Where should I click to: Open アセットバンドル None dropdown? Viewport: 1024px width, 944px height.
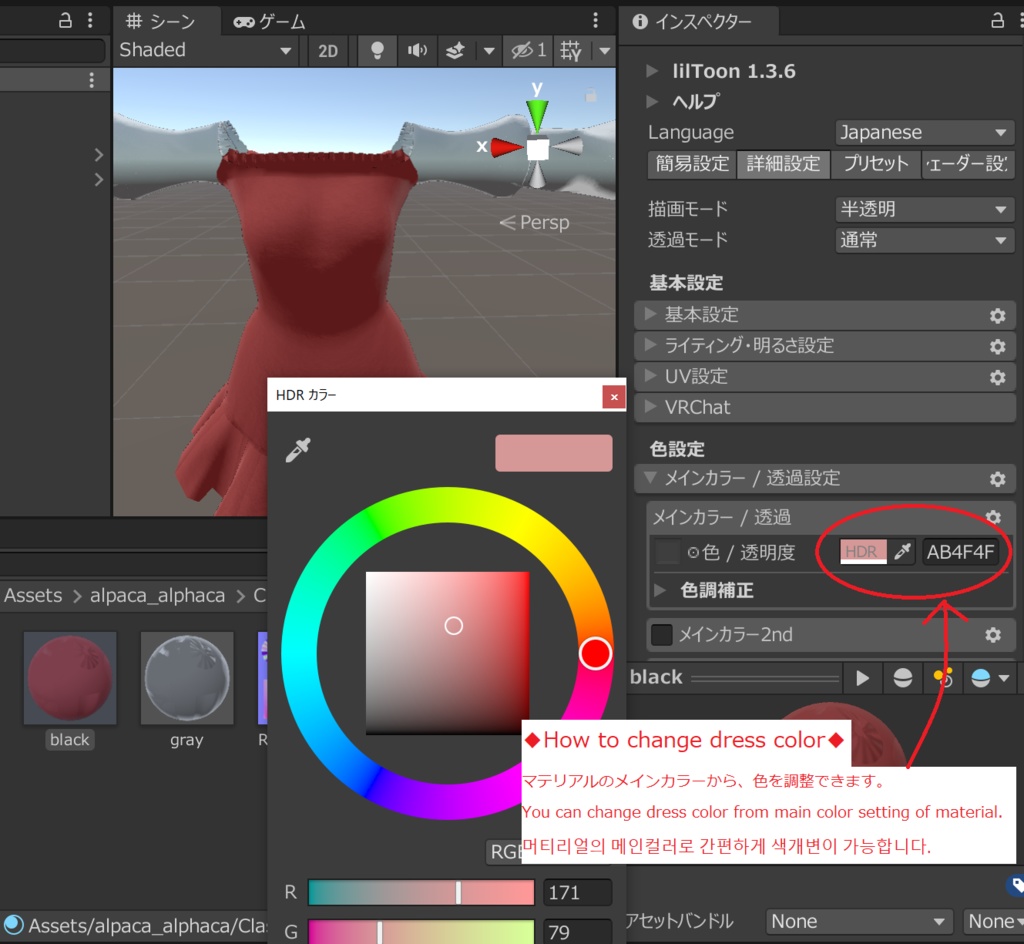[x=859, y=921]
